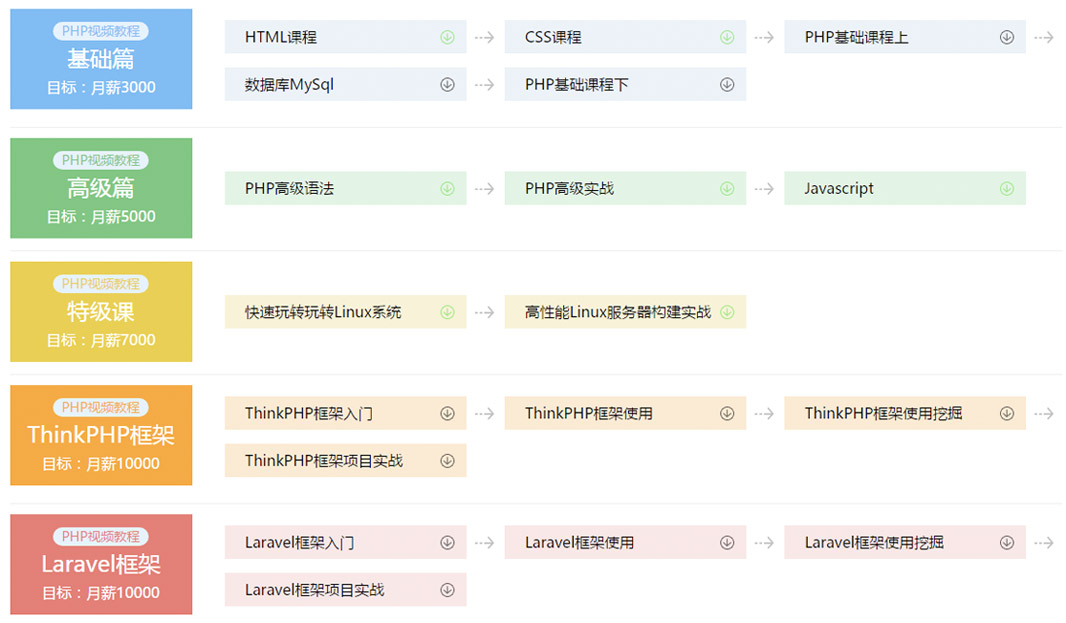Open 高性能Linux服务器构建实战 course
1066x623 pixels.
617,312
